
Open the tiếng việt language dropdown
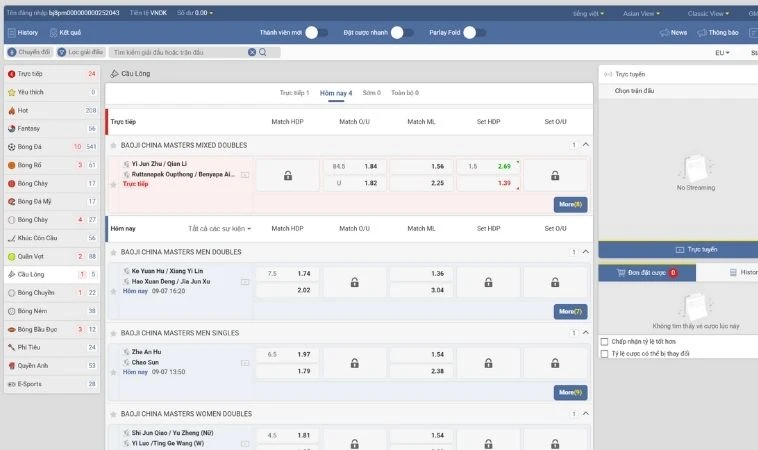588,14
